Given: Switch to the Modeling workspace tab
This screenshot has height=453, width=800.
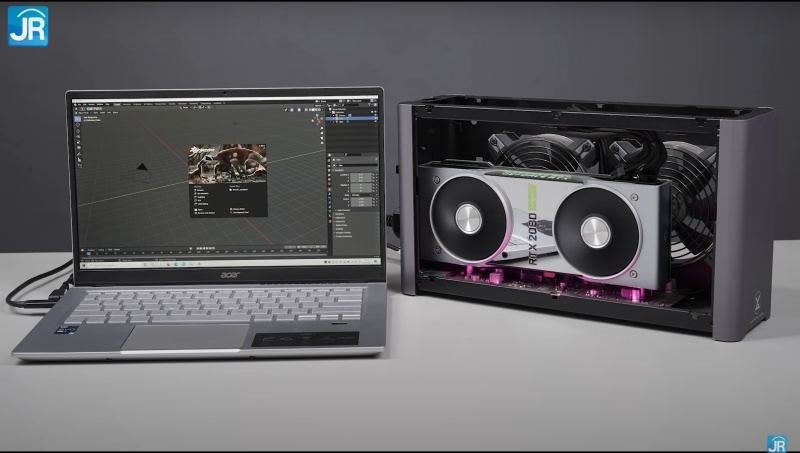Looking at the screenshot, I should pyautogui.click(x=127, y=105).
